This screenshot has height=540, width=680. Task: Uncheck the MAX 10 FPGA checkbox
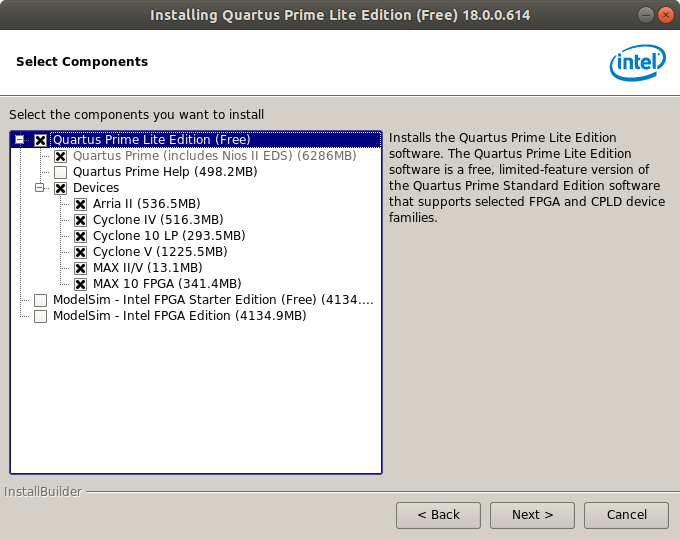tap(80, 284)
